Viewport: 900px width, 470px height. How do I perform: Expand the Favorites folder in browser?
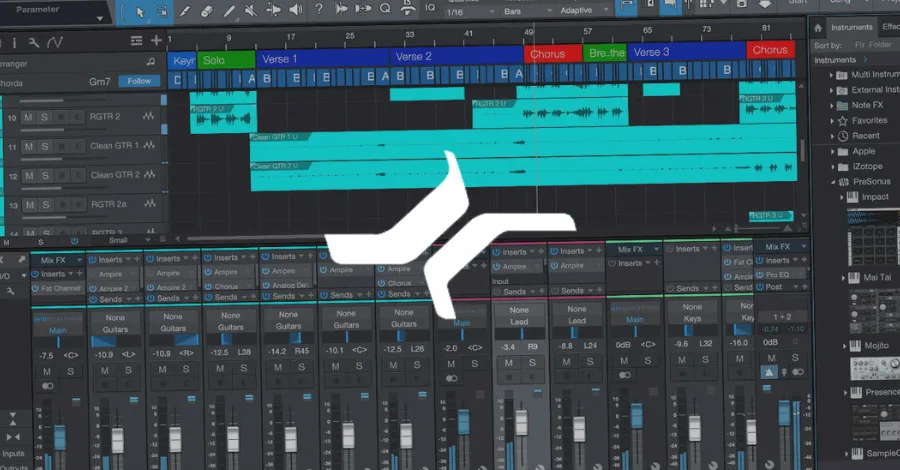pyautogui.click(x=832, y=121)
